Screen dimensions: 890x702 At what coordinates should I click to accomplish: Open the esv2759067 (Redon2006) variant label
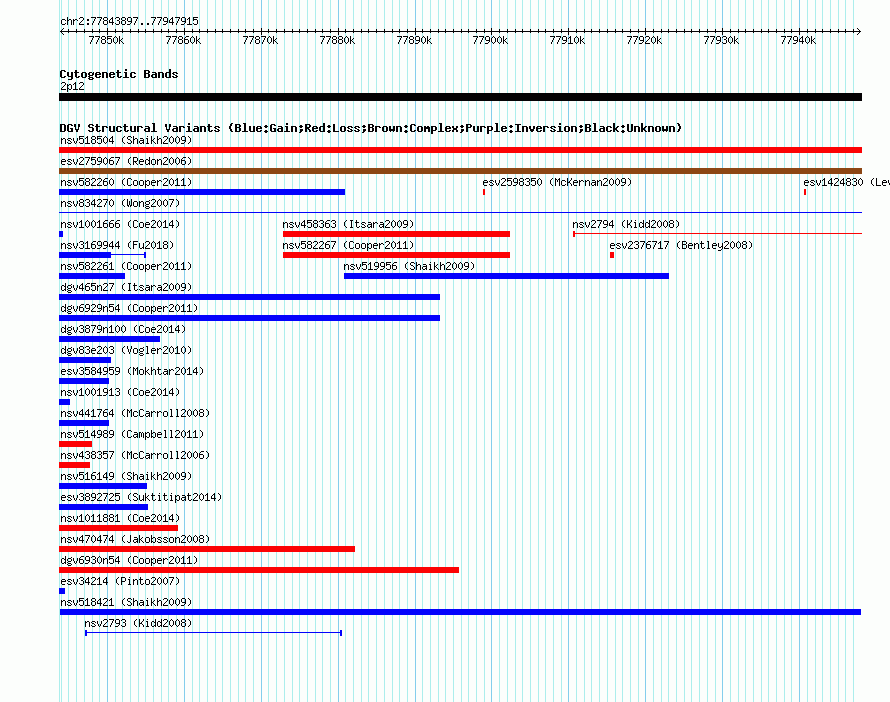click(x=126, y=161)
